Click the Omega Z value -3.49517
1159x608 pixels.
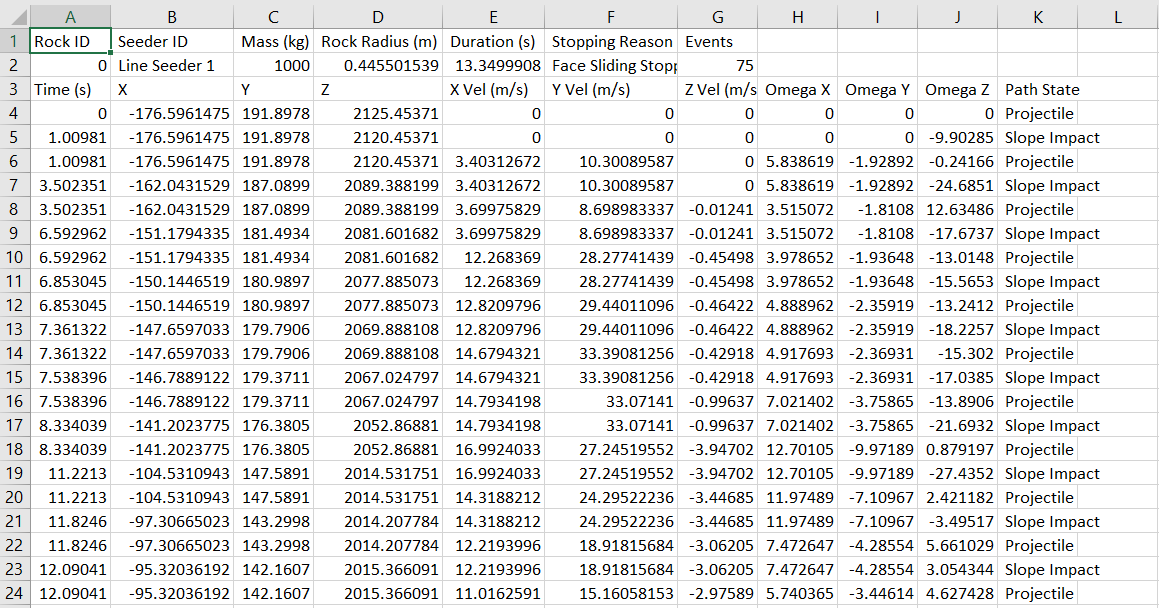(957, 522)
